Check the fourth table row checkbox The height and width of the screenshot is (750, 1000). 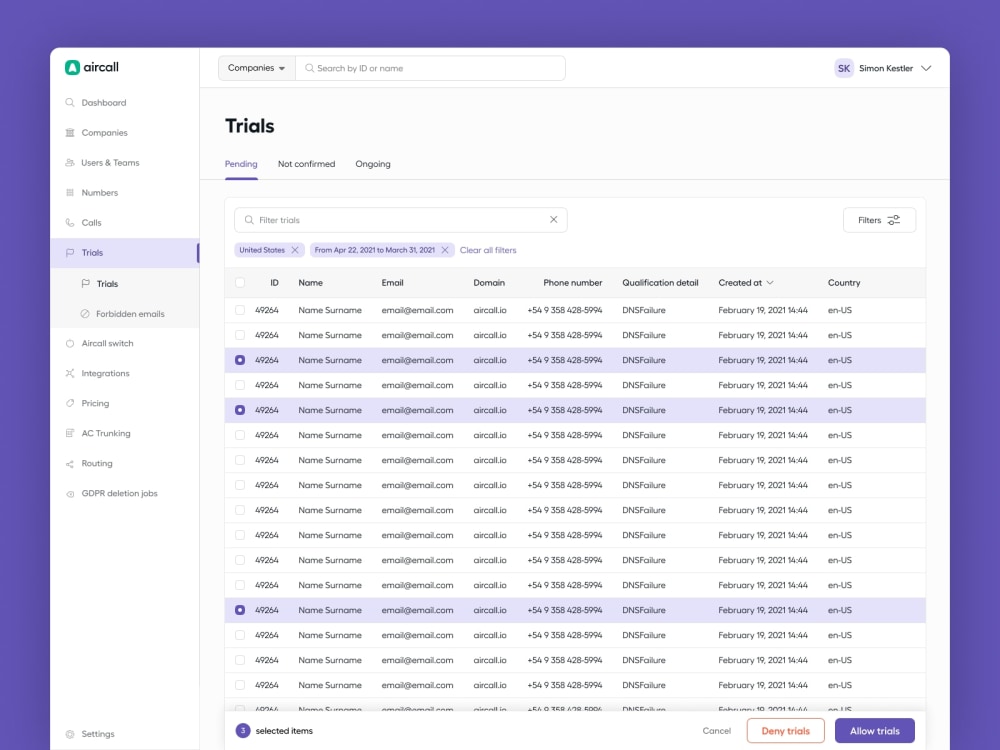240,385
